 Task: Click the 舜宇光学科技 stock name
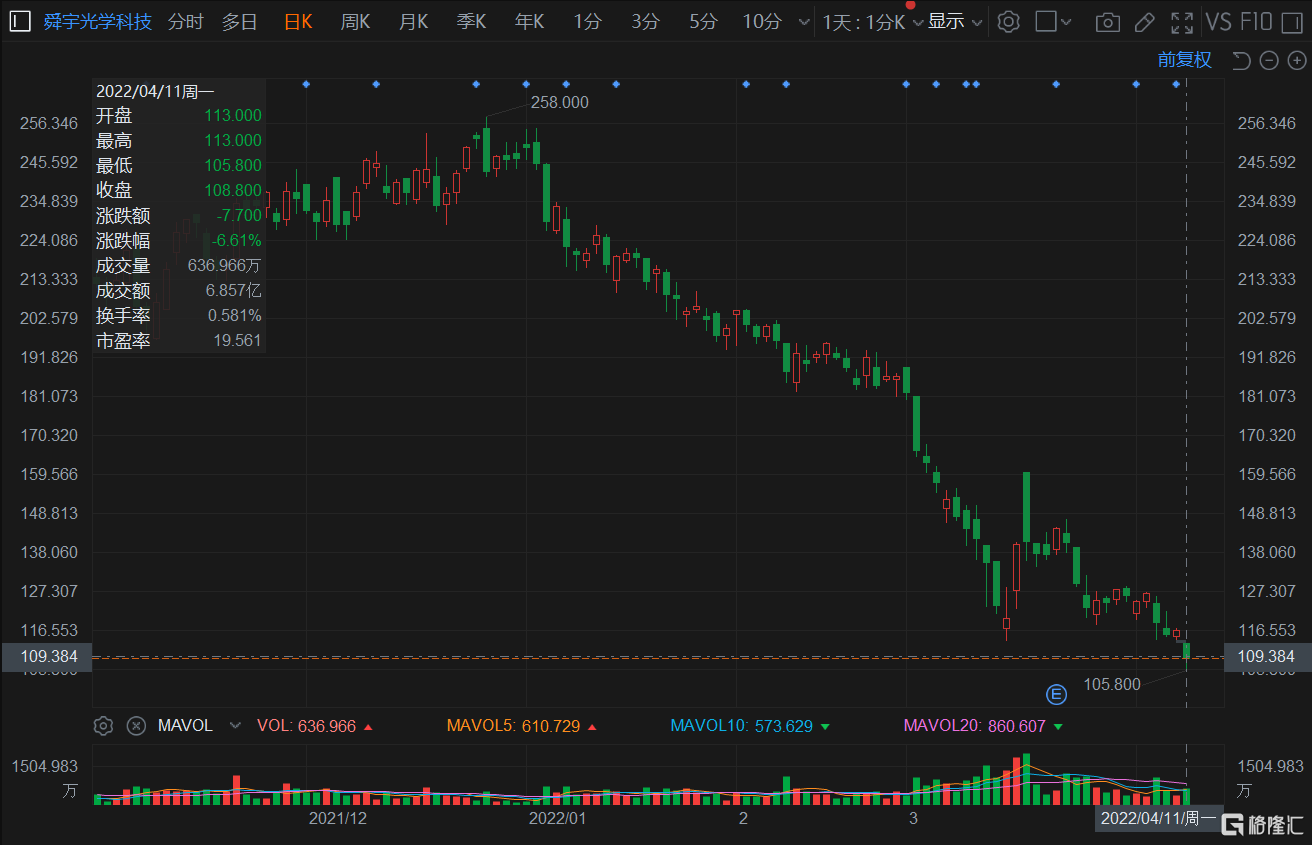[98, 21]
